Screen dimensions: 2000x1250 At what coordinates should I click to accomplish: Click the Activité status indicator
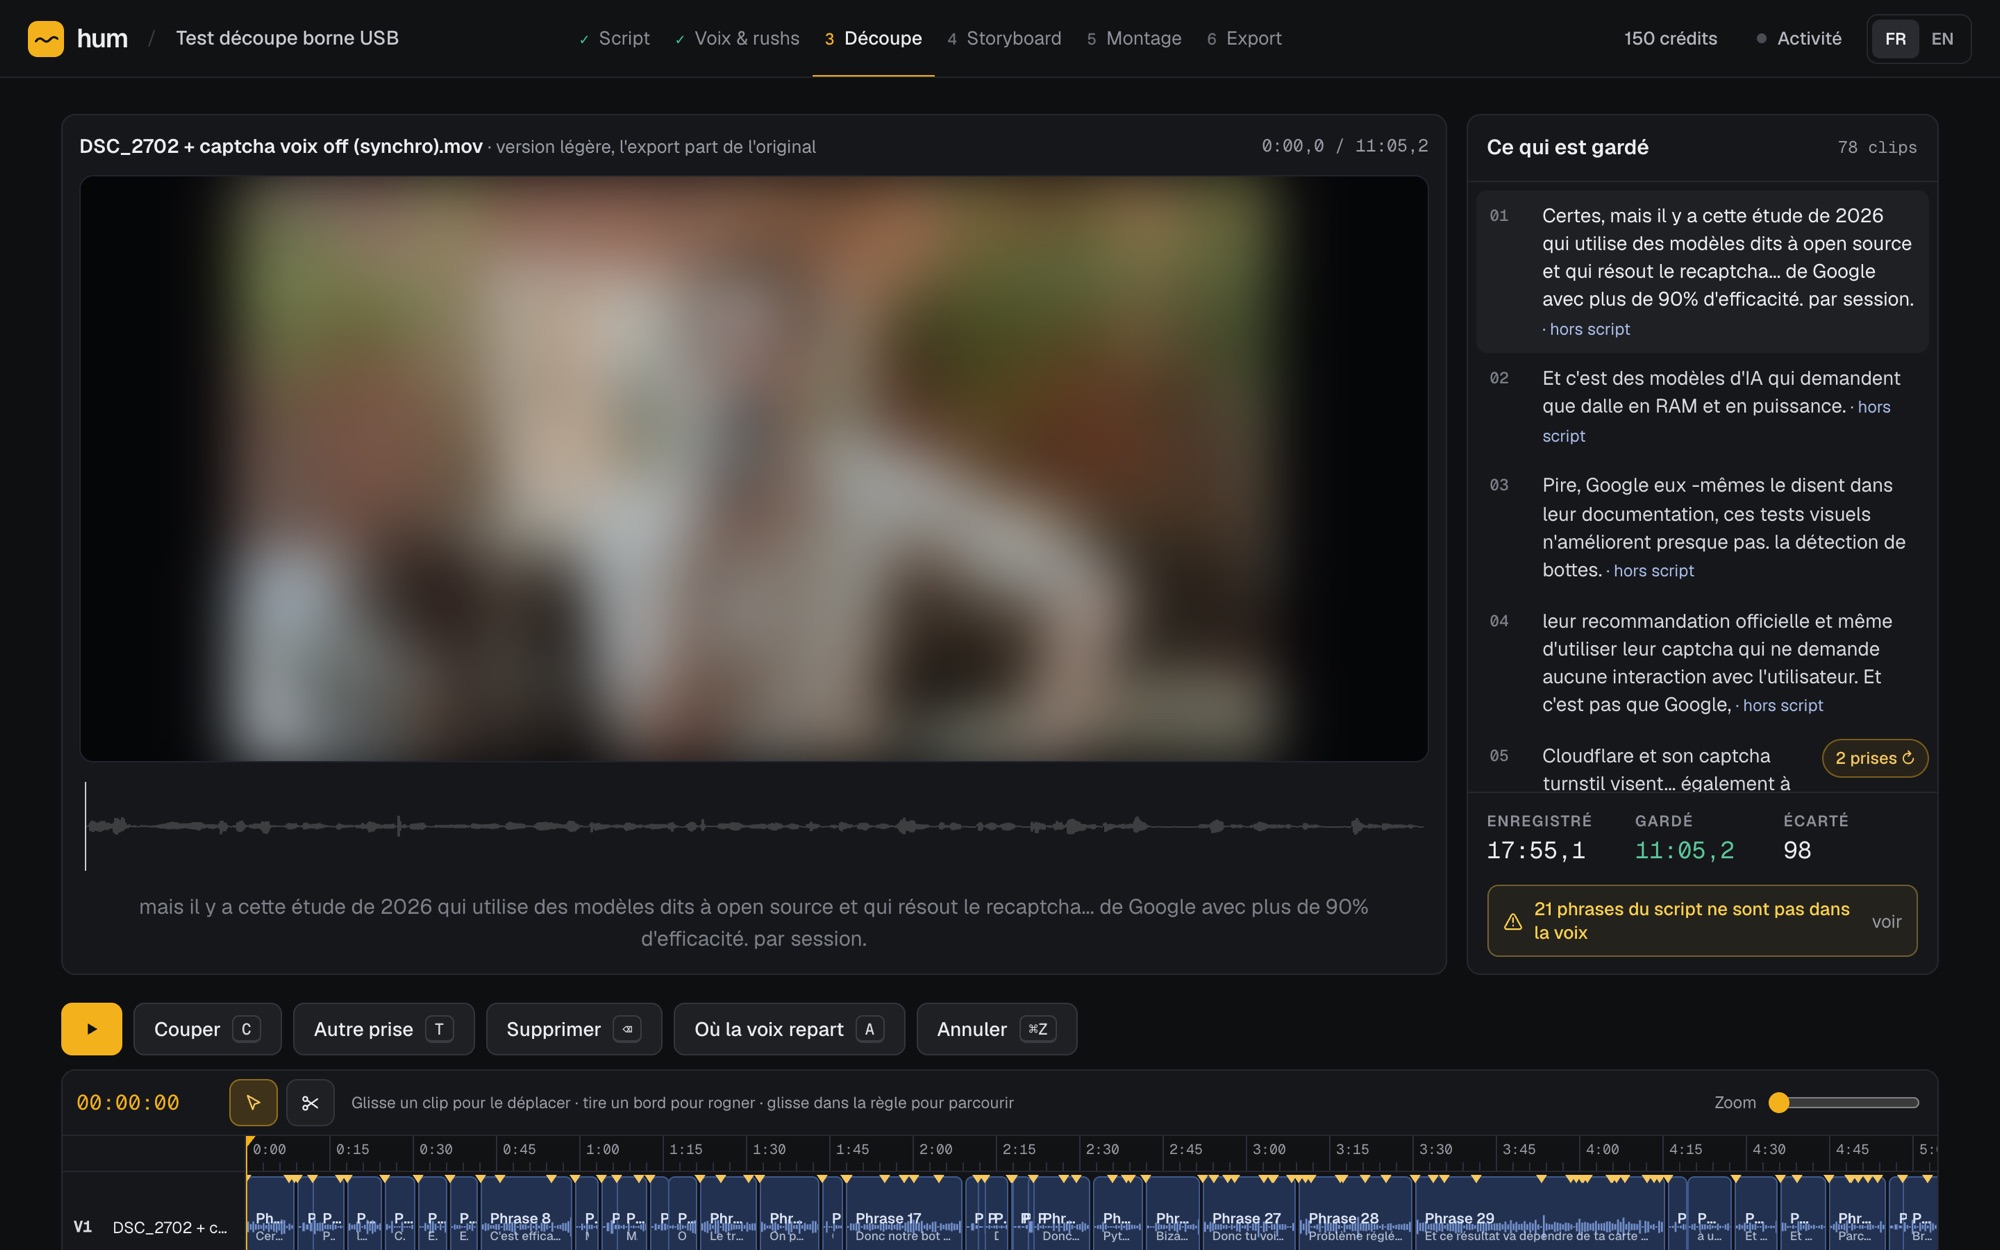pos(1799,38)
